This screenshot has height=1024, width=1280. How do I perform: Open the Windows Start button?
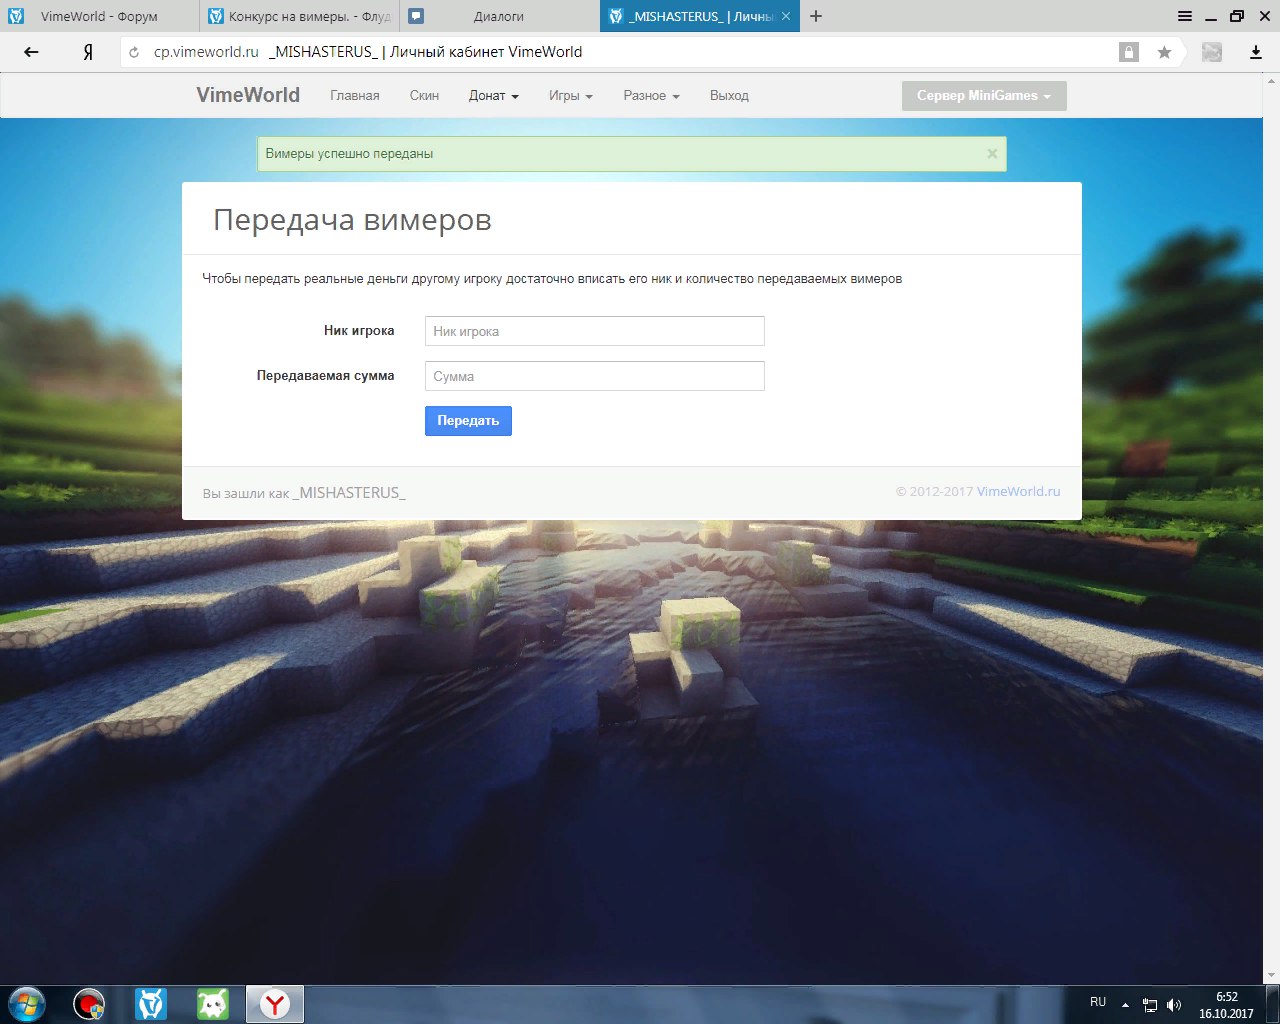click(26, 1003)
